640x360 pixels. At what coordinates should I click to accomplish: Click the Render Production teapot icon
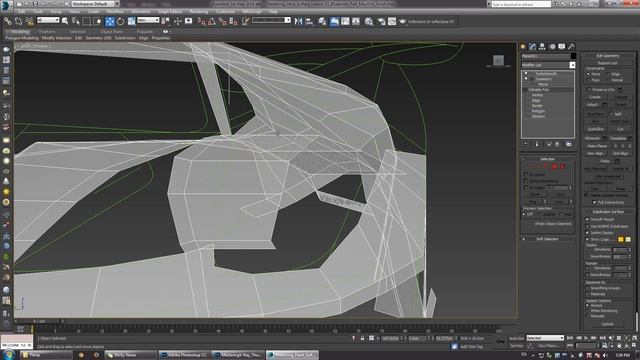click(402, 21)
